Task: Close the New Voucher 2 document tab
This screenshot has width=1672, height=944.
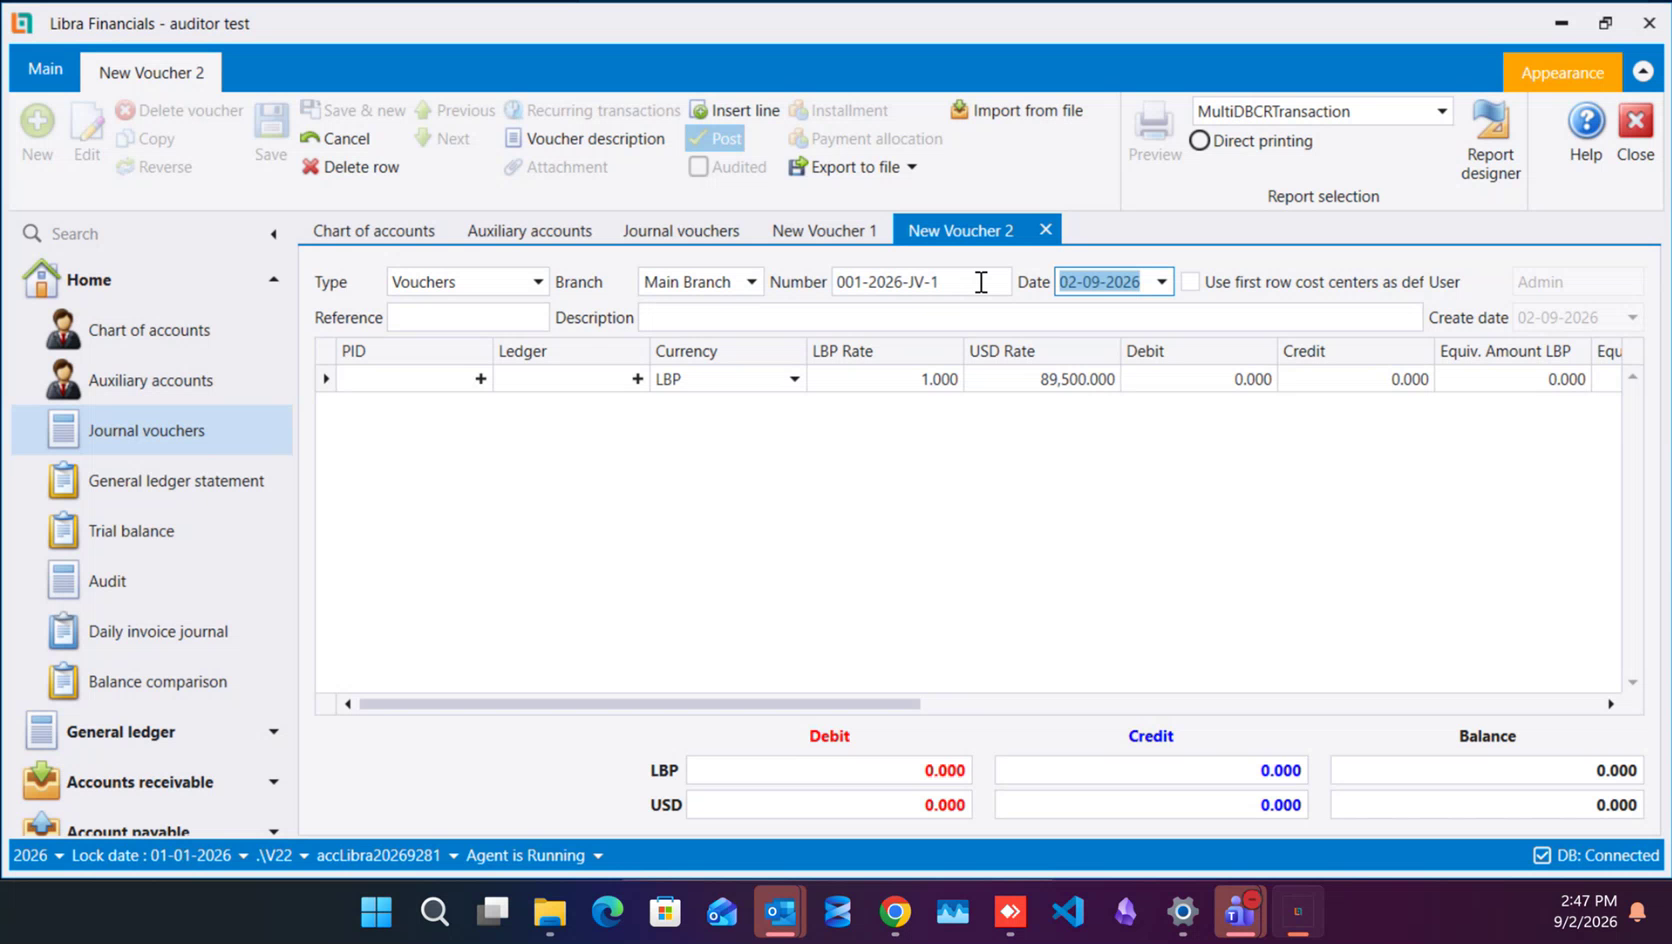Action: point(1045,230)
